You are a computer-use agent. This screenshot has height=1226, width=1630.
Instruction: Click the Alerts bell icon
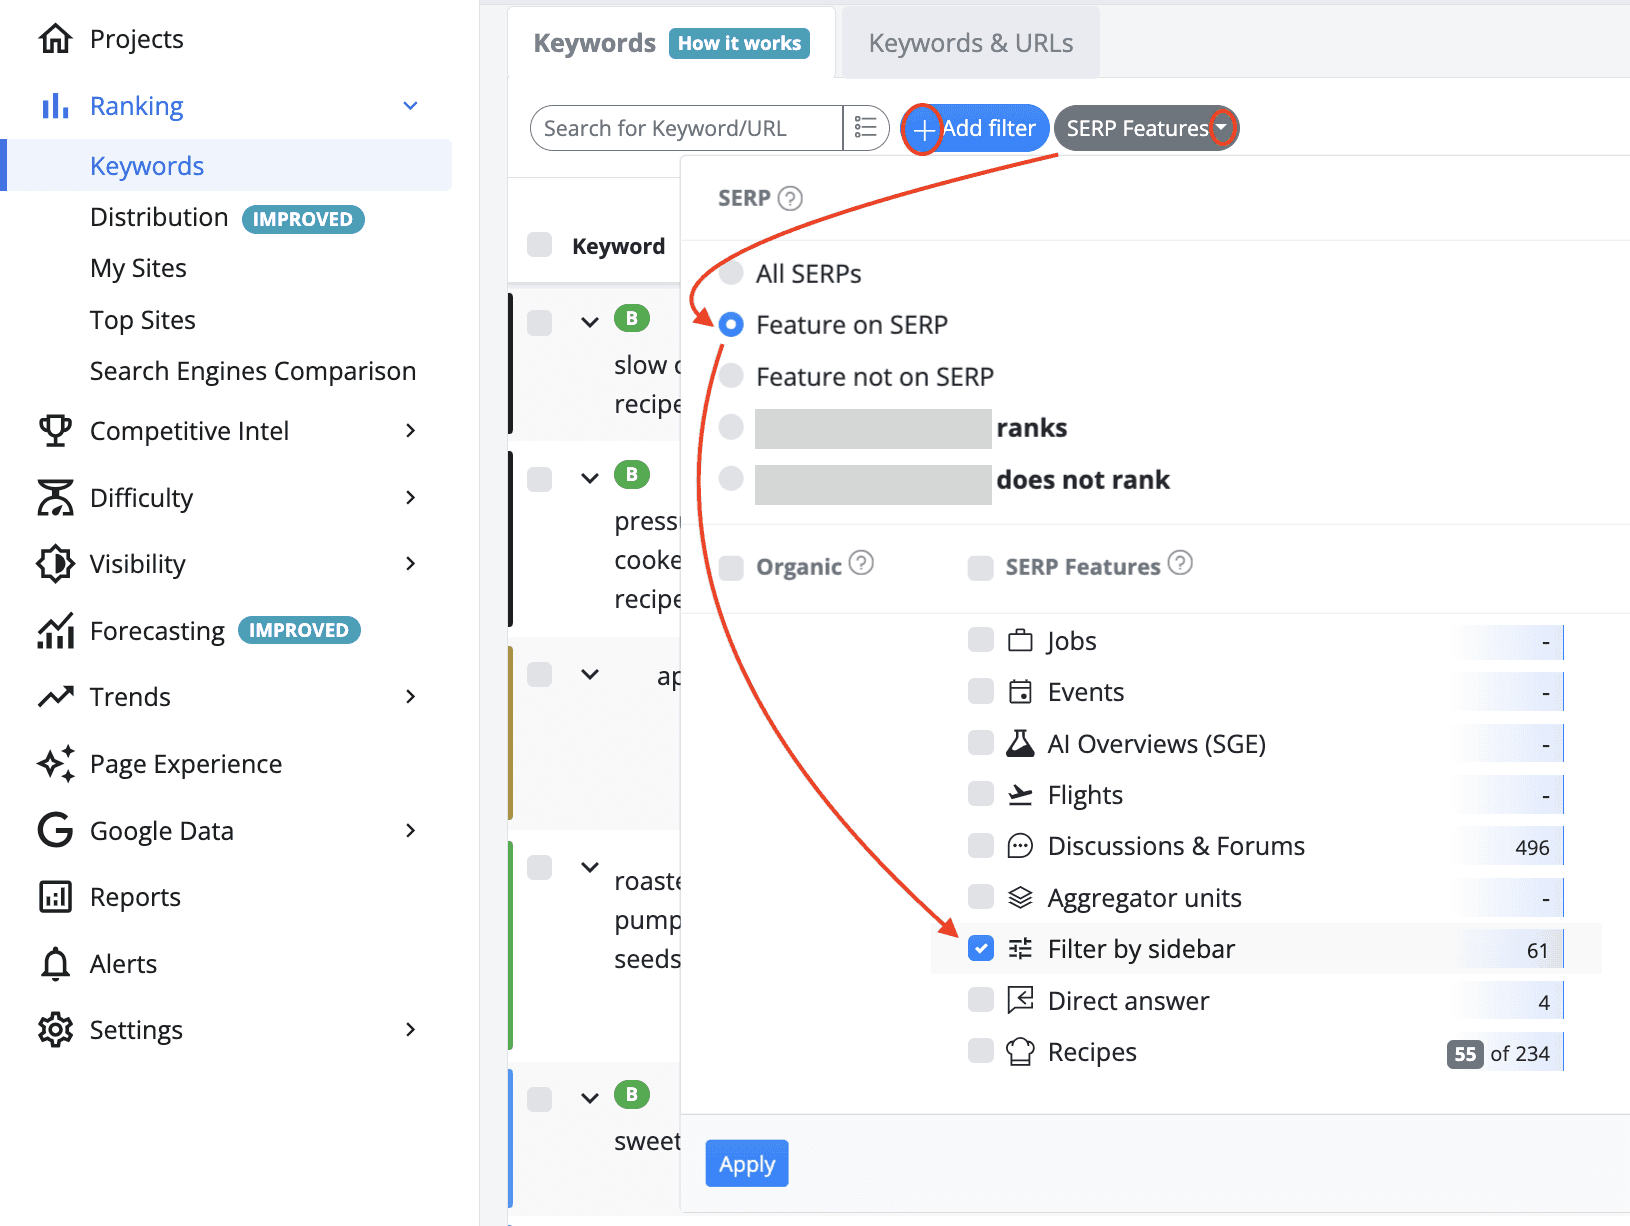[x=55, y=964]
